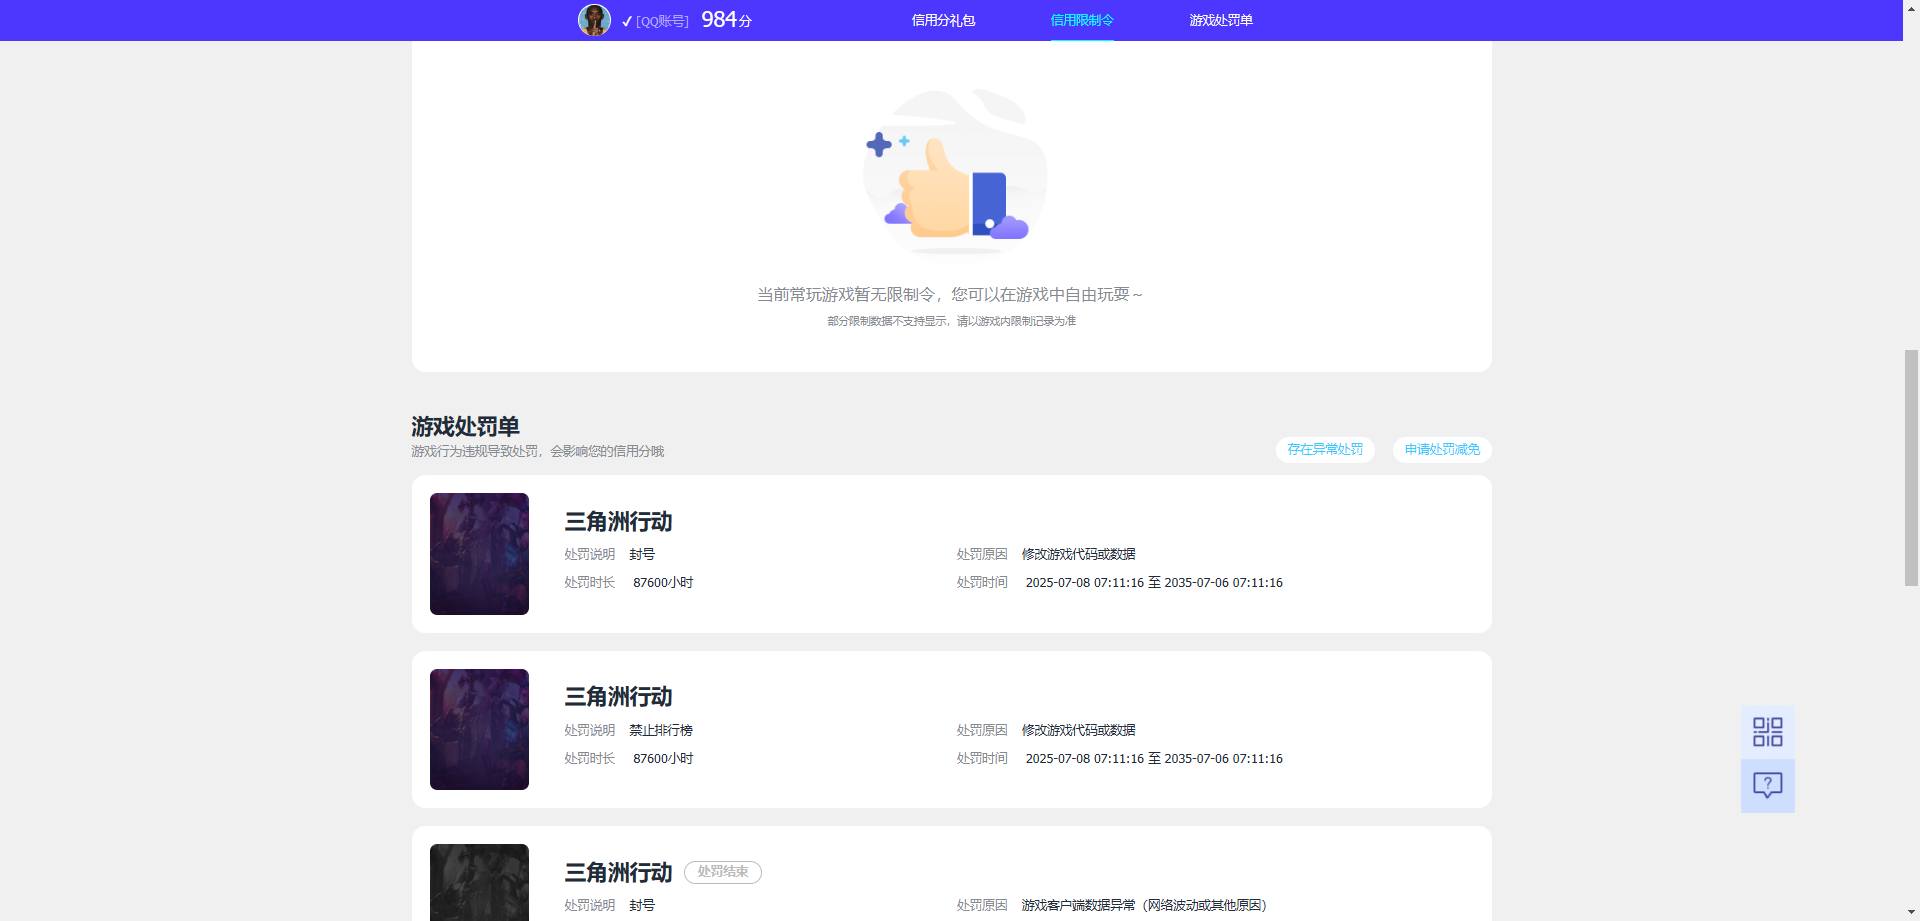Click the first 三角洲行动 game thumbnail

click(478, 554)
